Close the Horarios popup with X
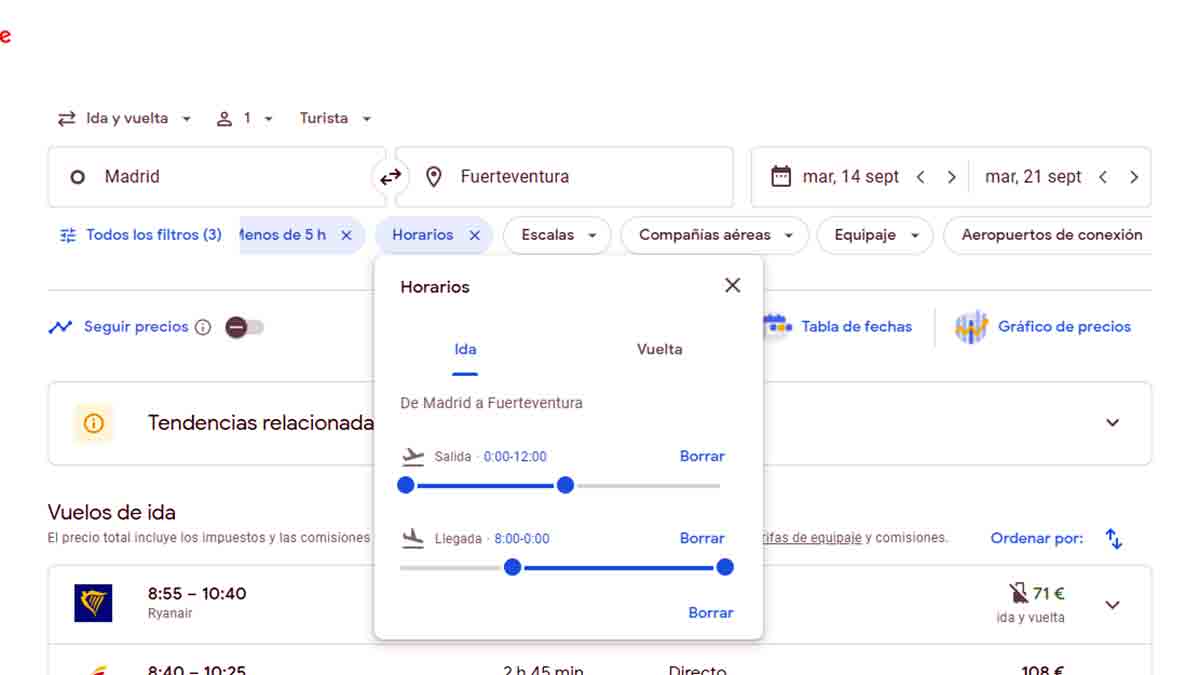The image size is (1200, 675). click(732, 286)
